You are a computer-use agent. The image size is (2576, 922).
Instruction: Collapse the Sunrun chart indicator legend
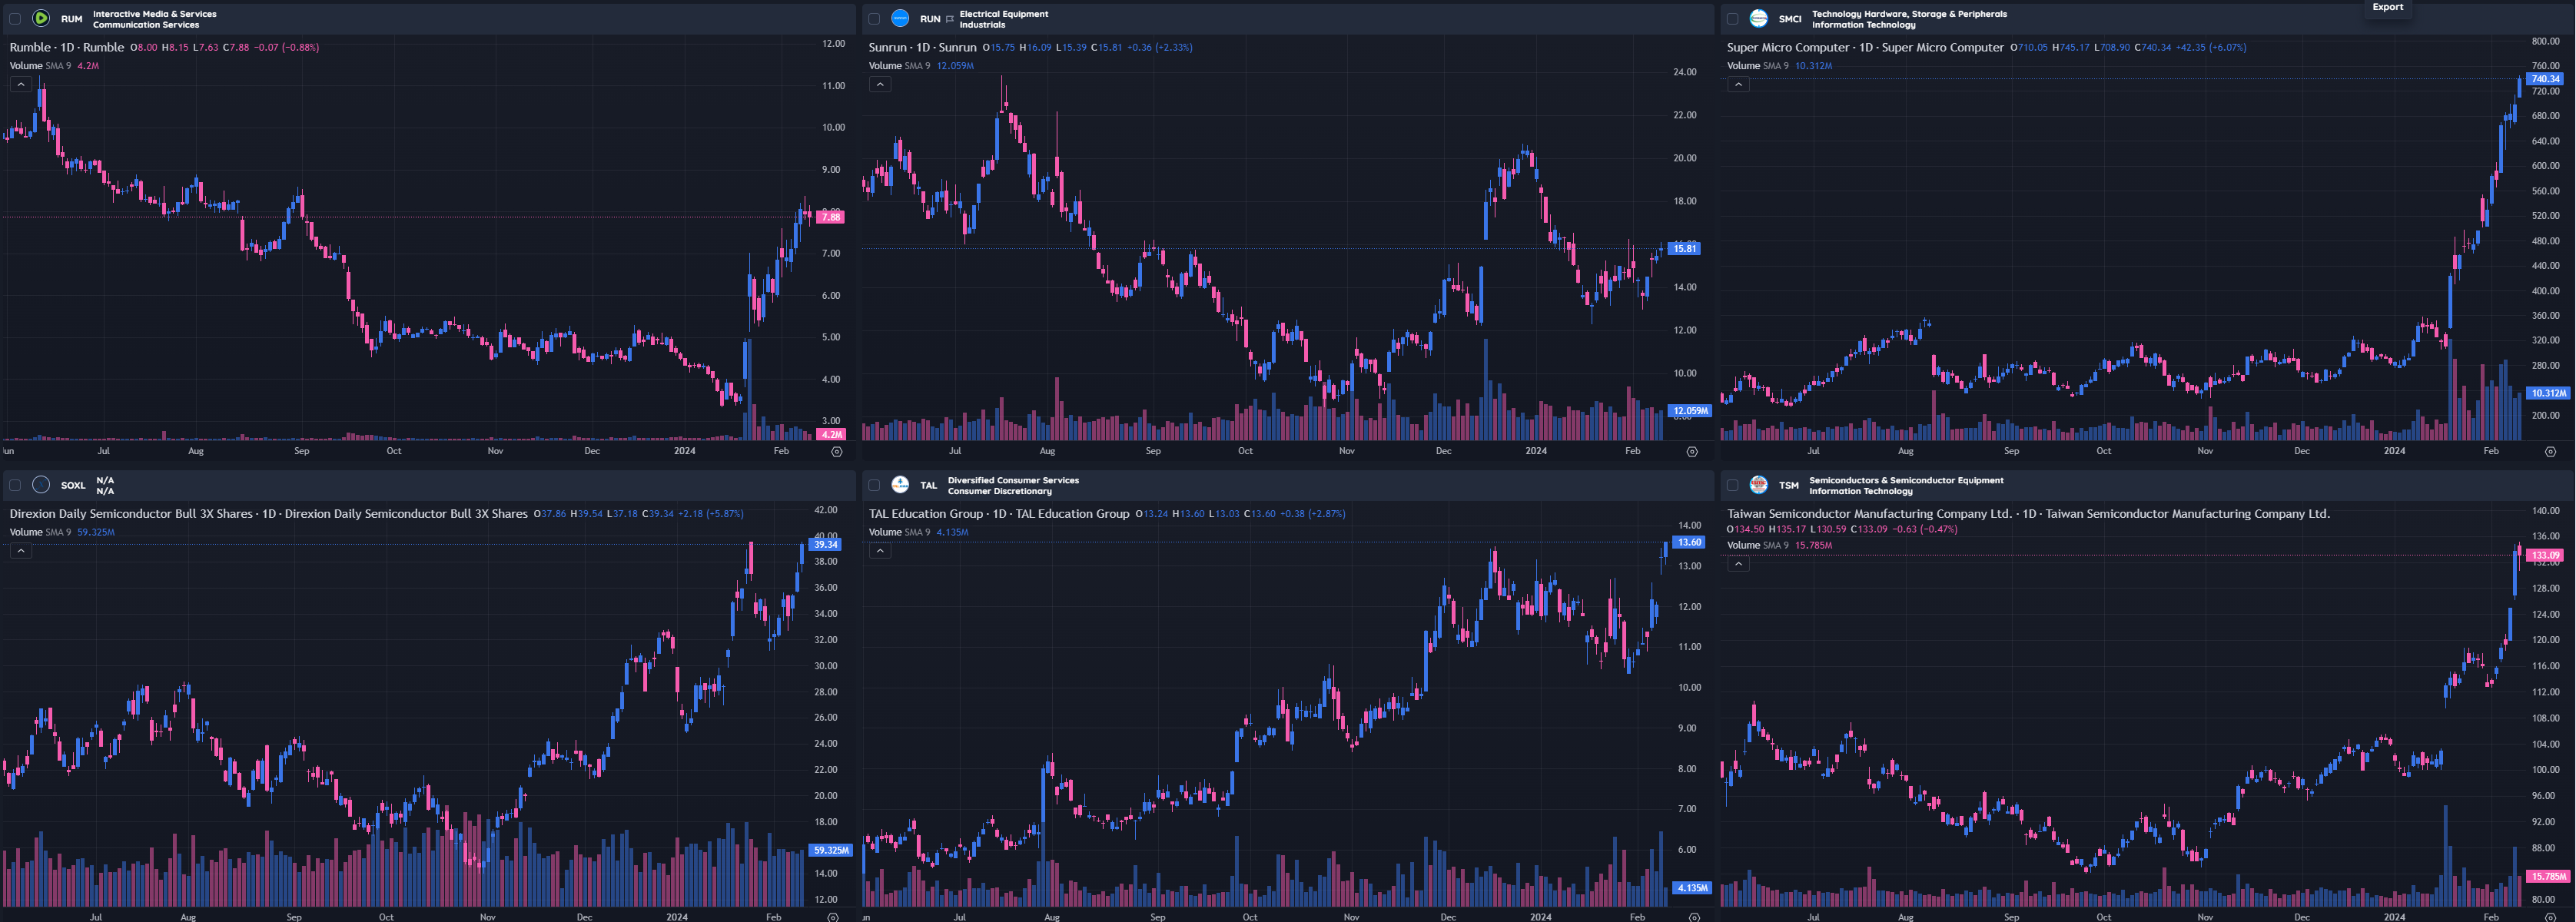(x=880, y=85)
